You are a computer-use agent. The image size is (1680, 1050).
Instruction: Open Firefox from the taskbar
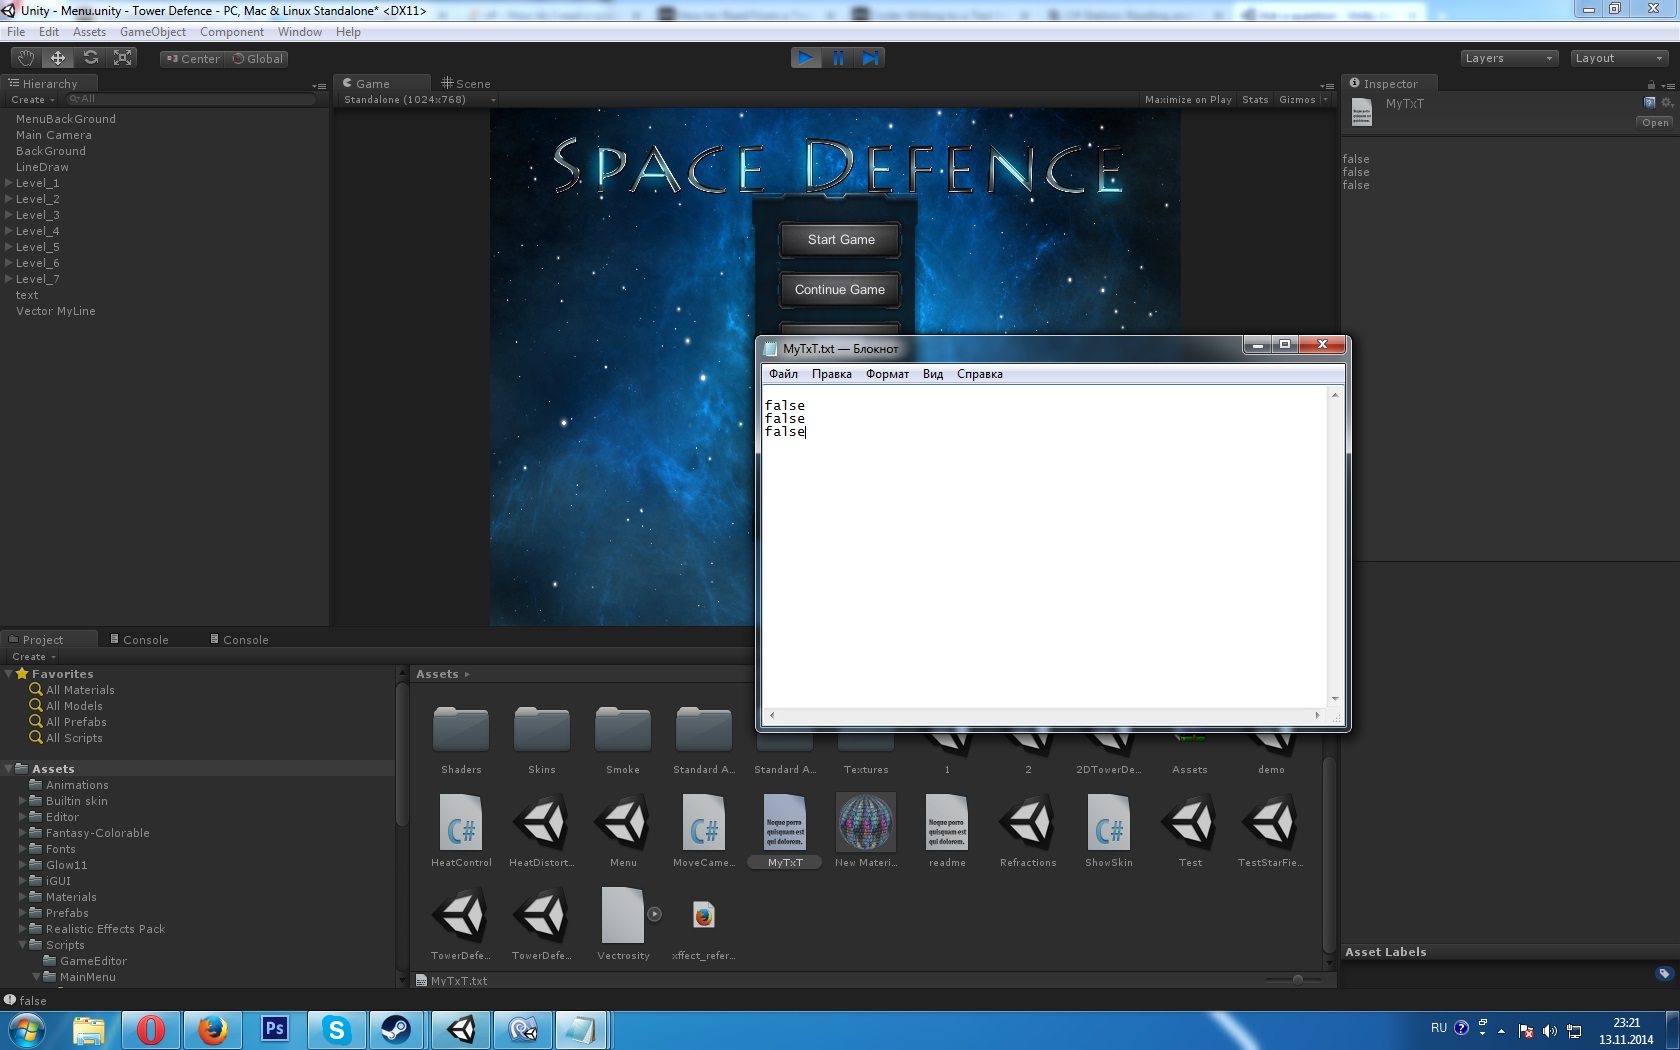212,1029
